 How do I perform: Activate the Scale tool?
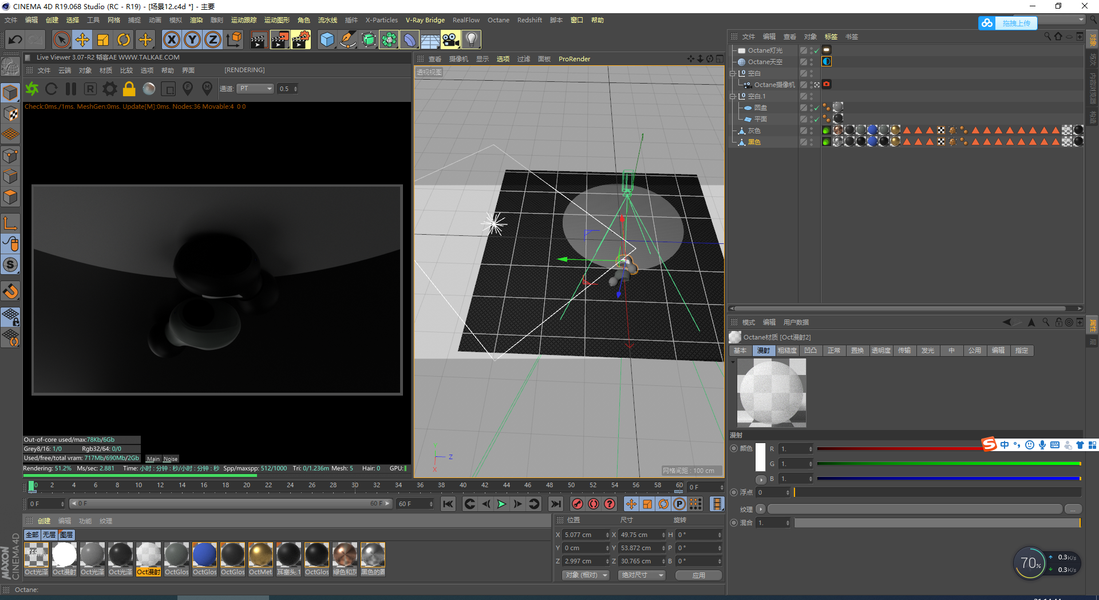click(103, 40)
